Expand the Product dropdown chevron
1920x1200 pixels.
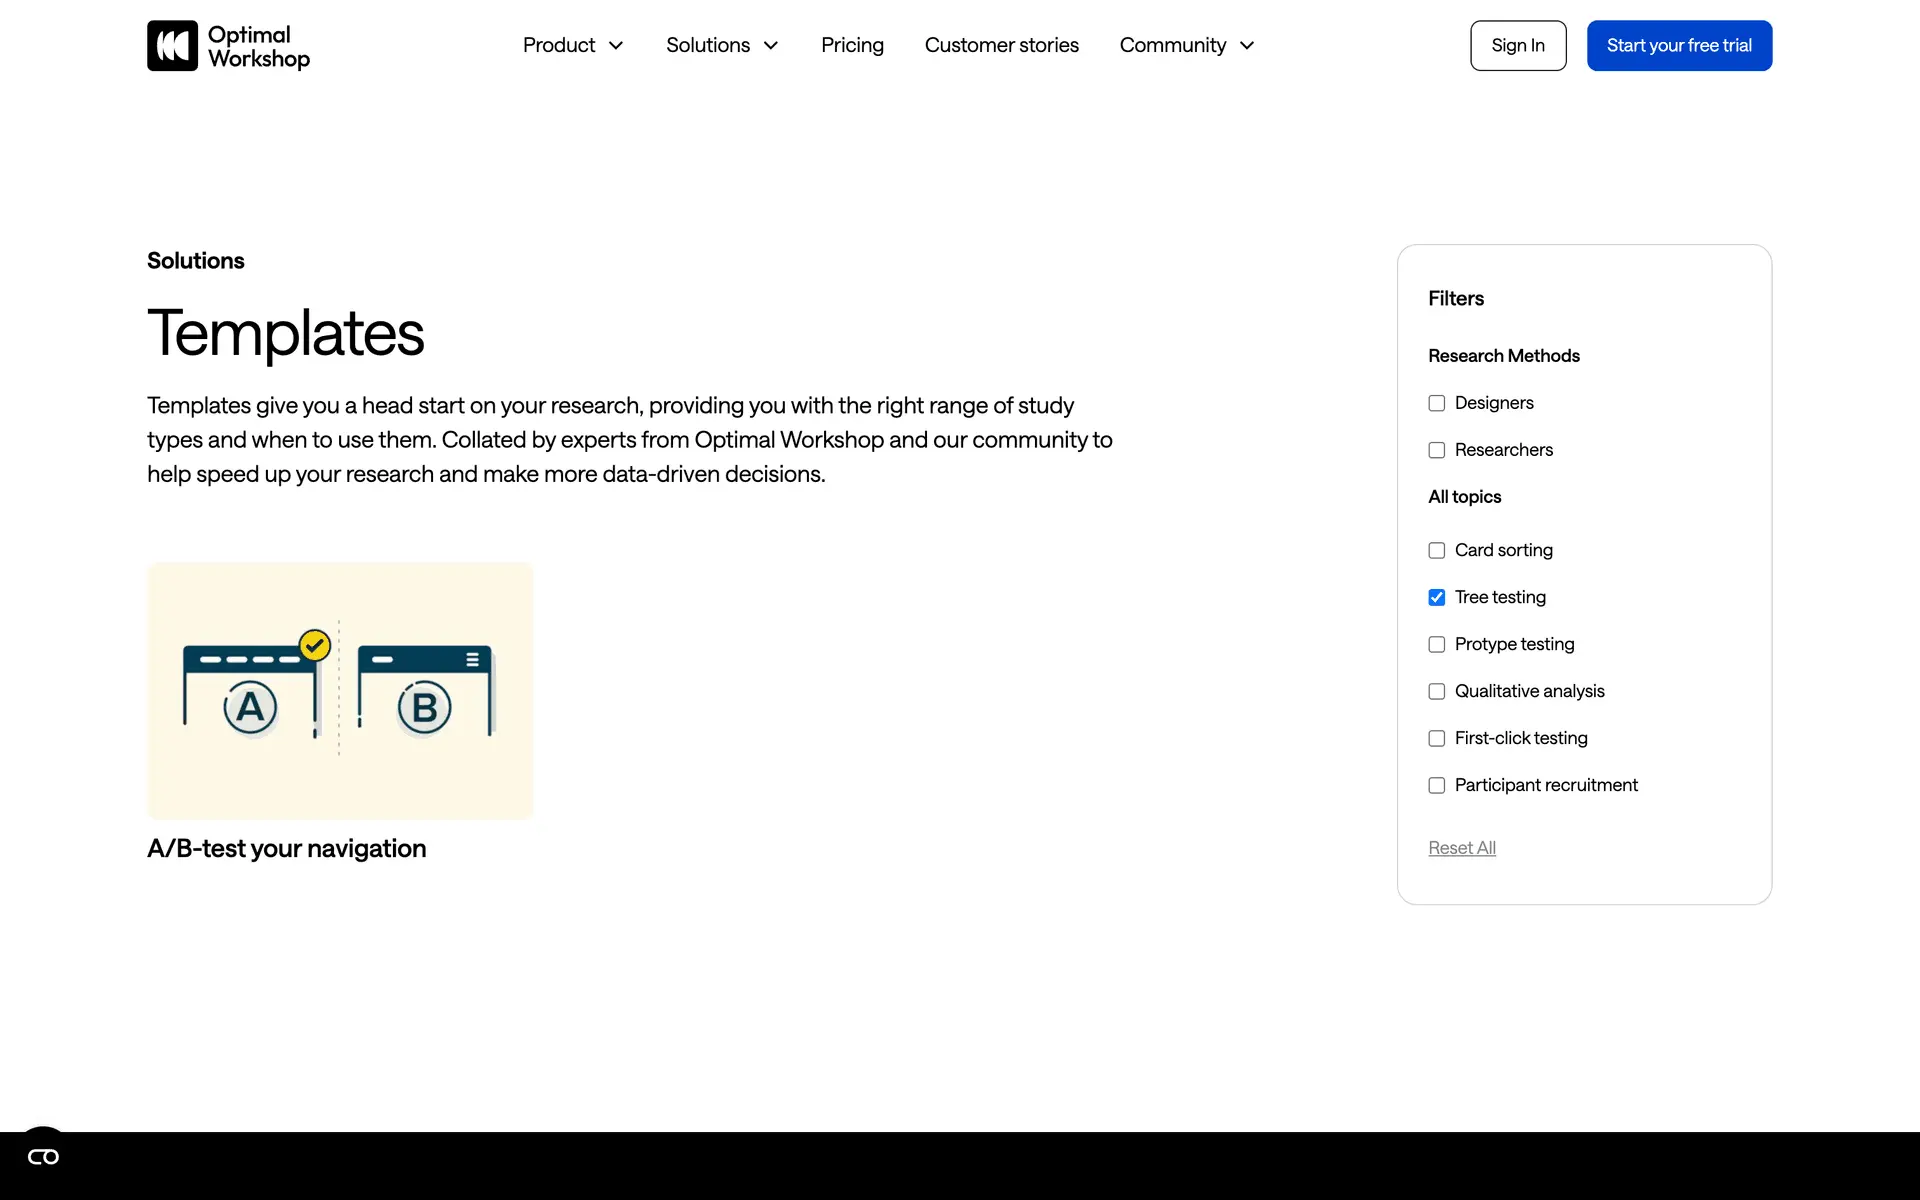point(616,46)
